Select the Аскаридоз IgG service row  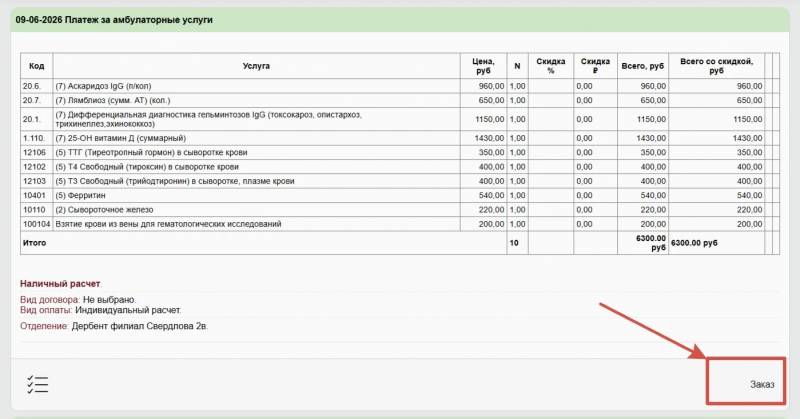tap(400, 86)
